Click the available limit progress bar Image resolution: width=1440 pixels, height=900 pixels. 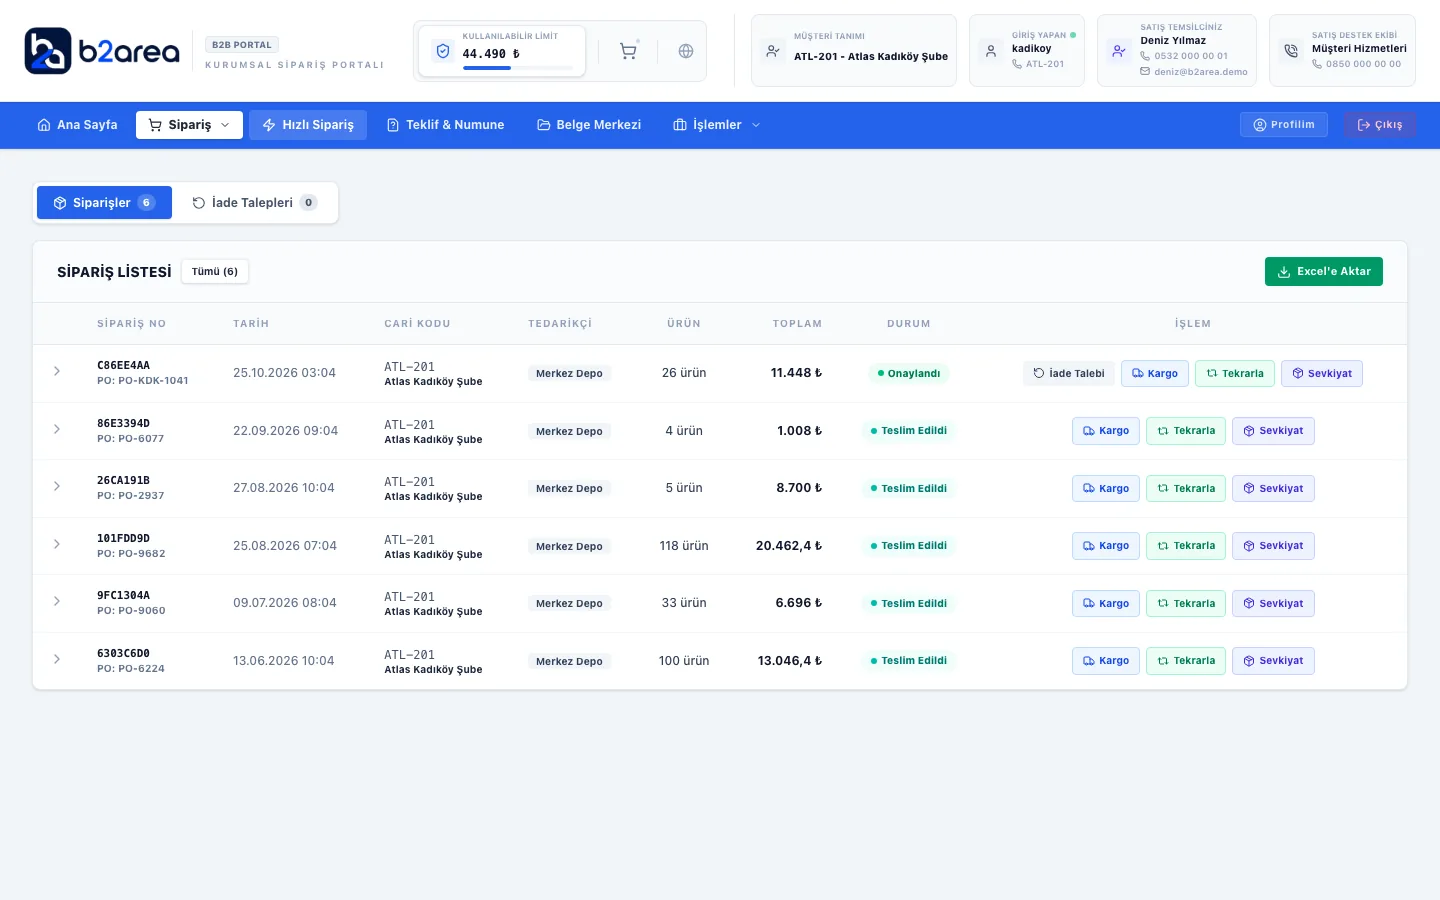click(518, 68)
